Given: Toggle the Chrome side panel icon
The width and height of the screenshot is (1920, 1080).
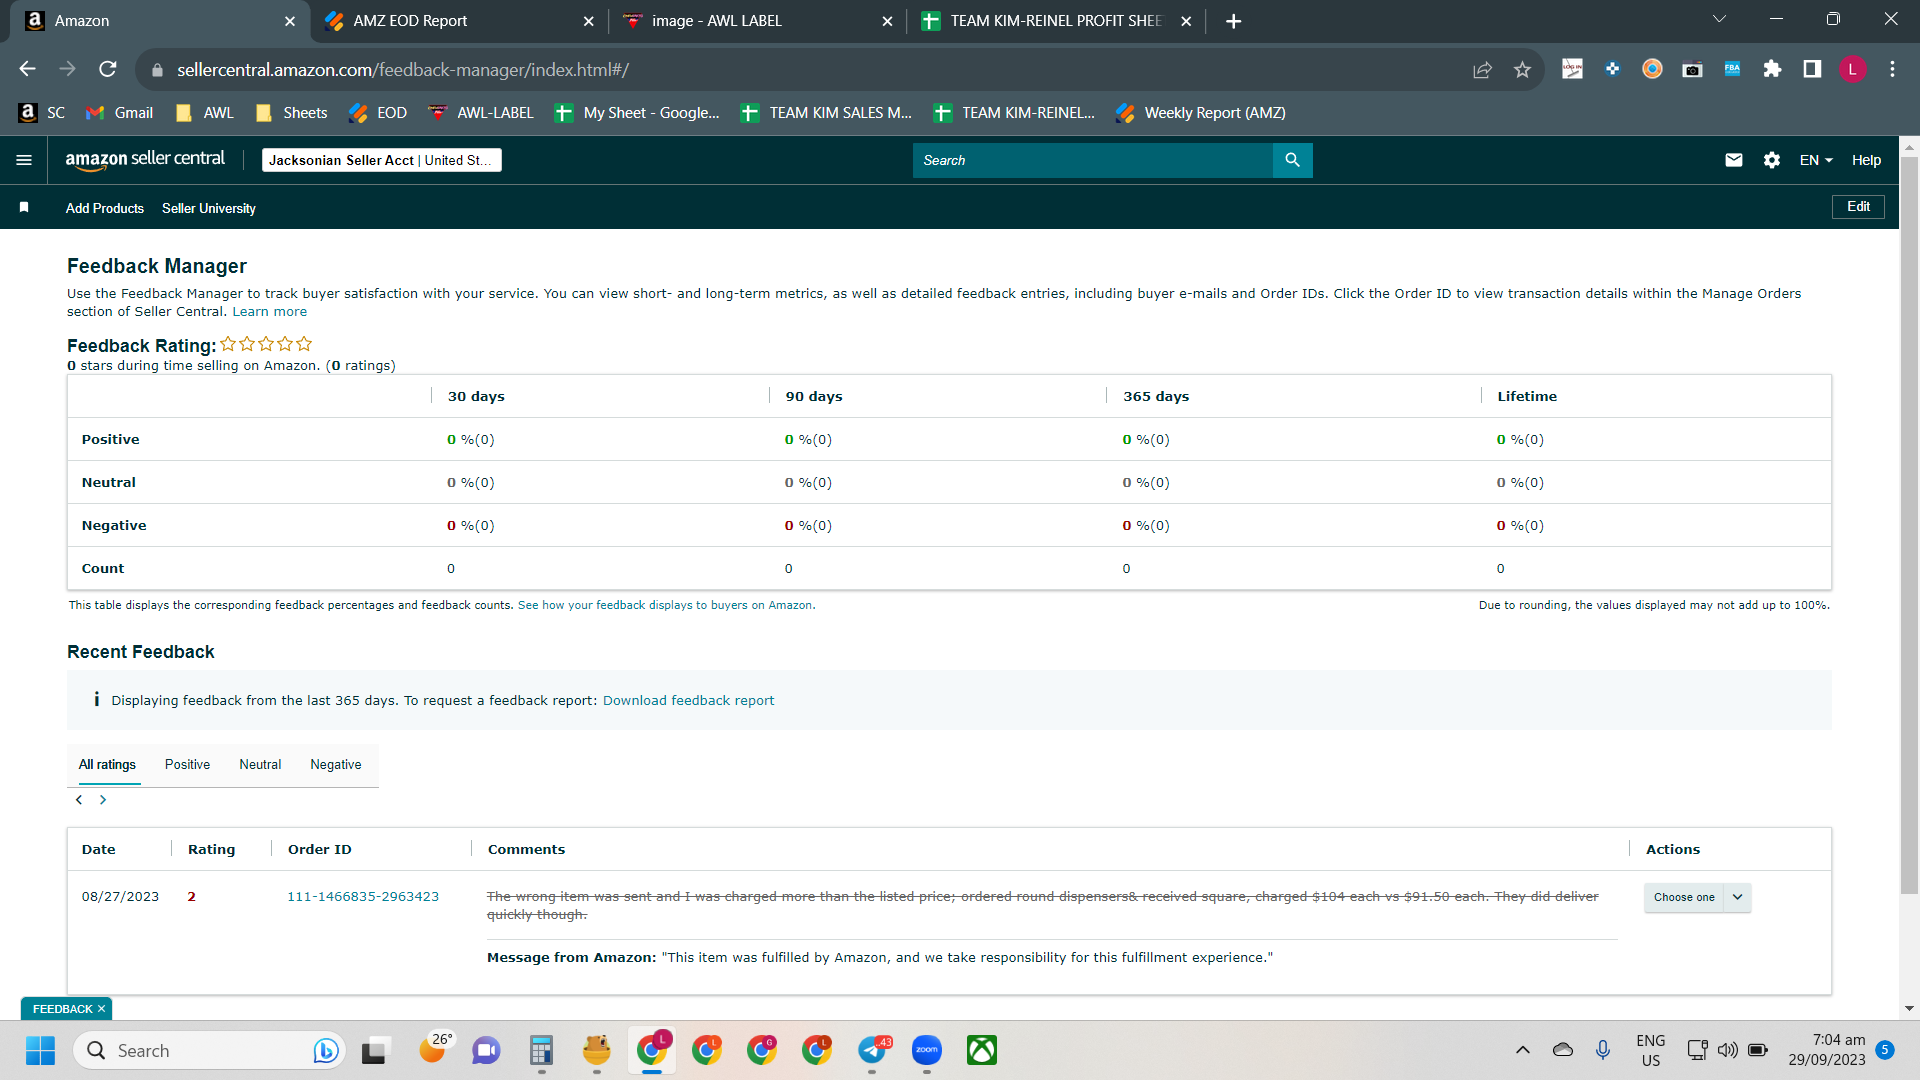Looking at the screenshot, I should pos(1812,69).
